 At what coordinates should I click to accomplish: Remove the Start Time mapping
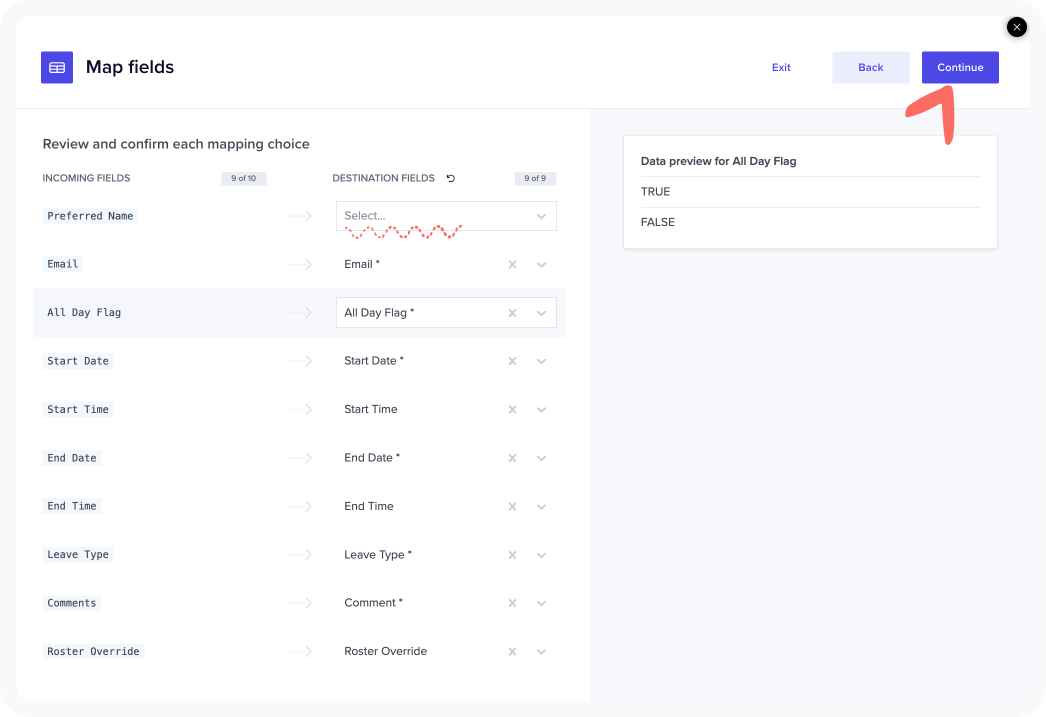(x=512, y=410)
